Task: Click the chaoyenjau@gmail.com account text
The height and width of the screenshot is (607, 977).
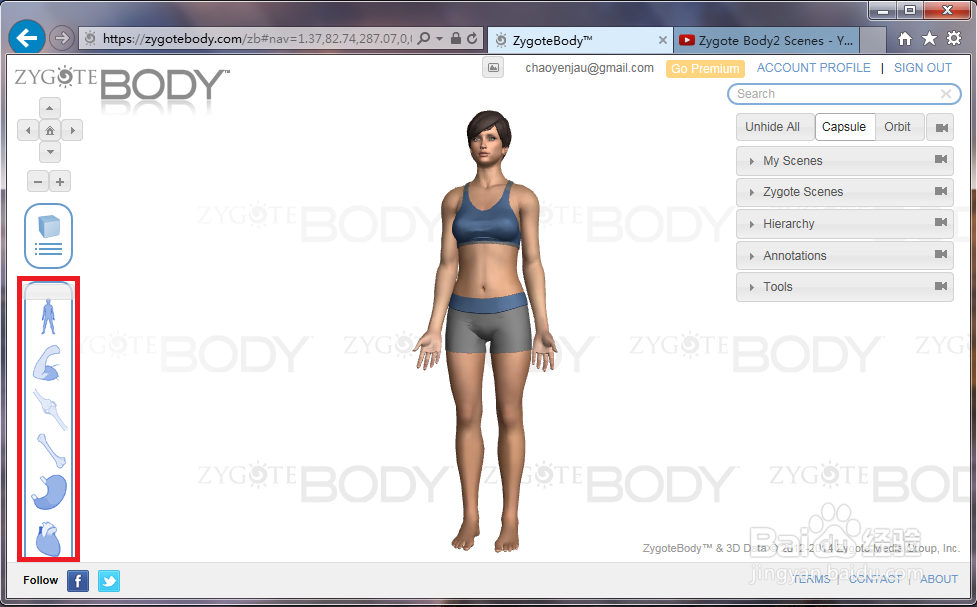Action: tap(589, 68)
